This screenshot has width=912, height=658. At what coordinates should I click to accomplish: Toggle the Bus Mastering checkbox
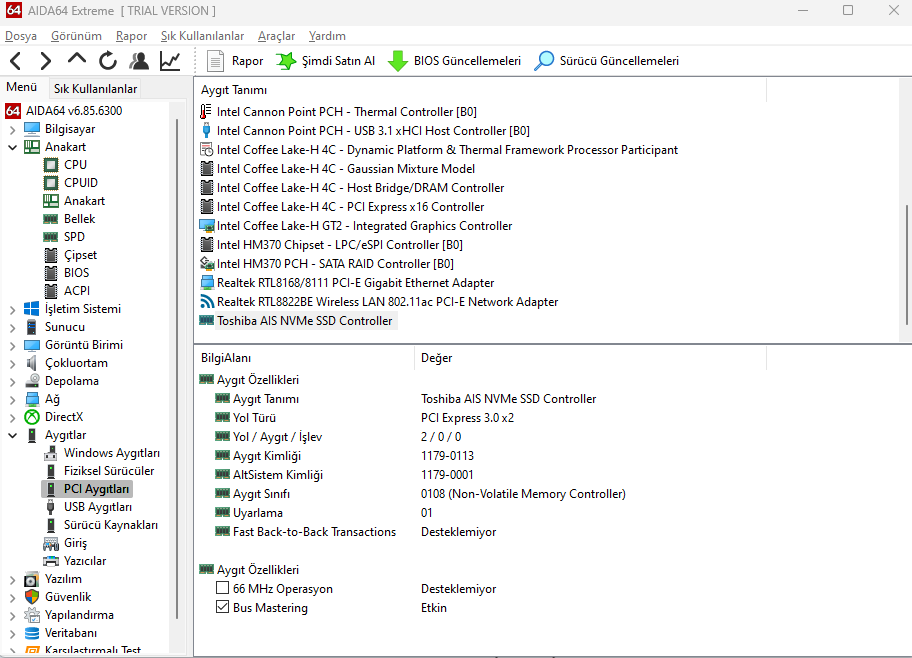coord(222,607)
